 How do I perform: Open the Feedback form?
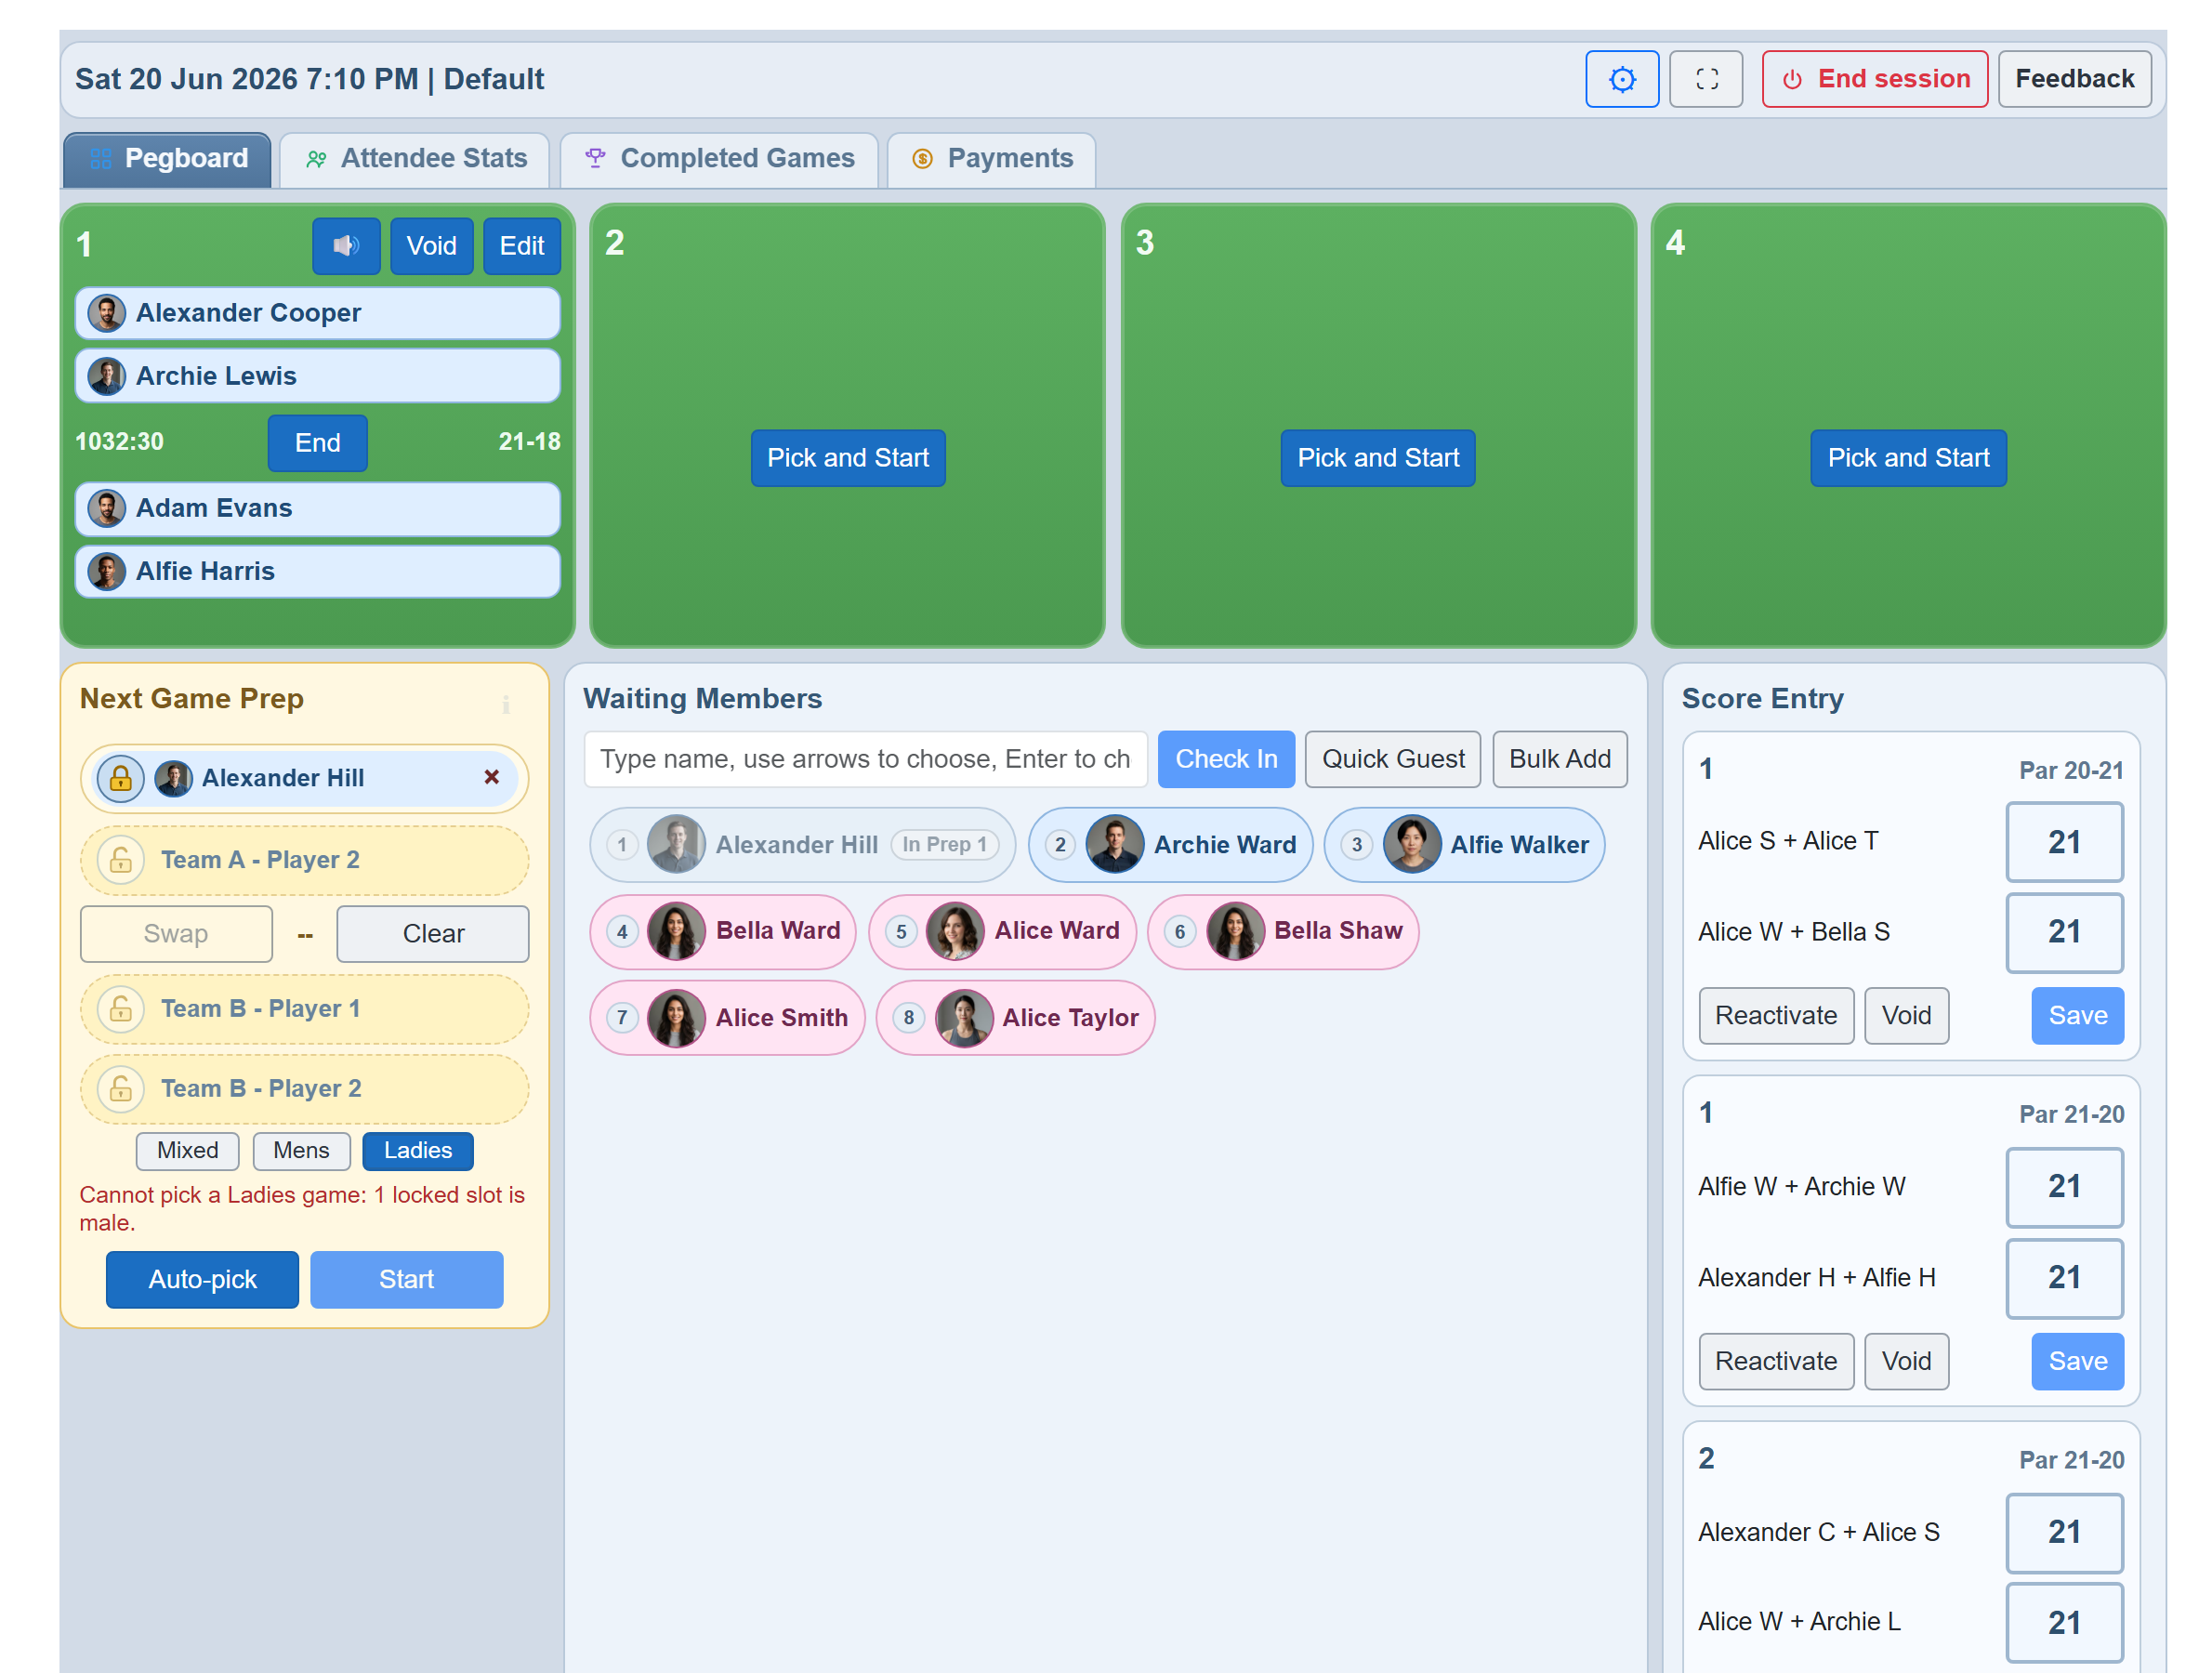tap(2074, 79)
